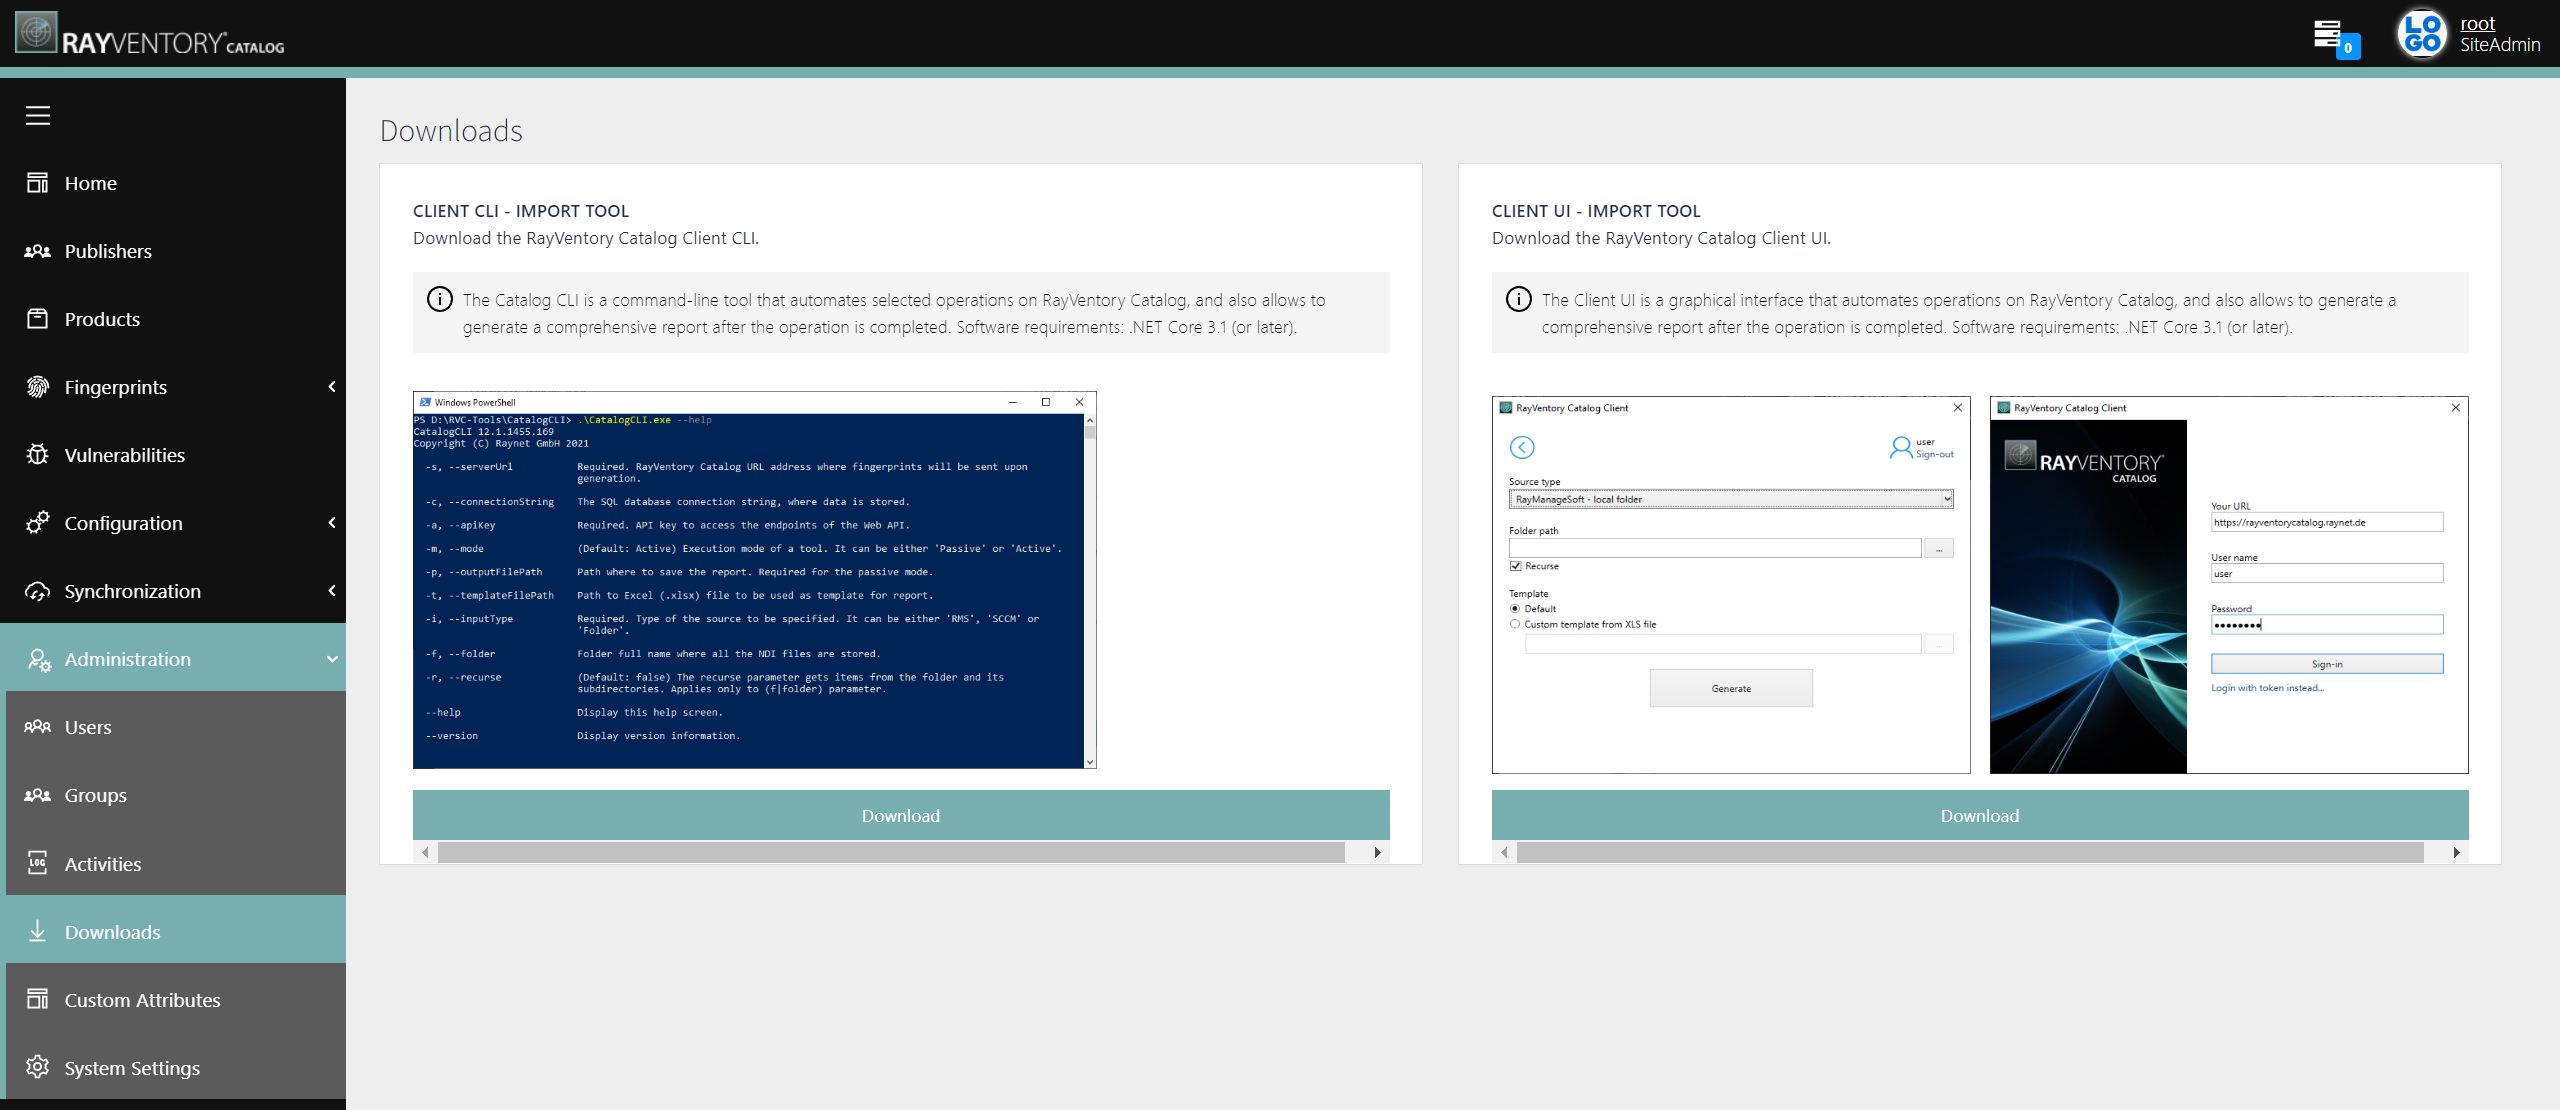
Task: Click the Client UI panel horizontal scrollbar
Action: 1970,852
